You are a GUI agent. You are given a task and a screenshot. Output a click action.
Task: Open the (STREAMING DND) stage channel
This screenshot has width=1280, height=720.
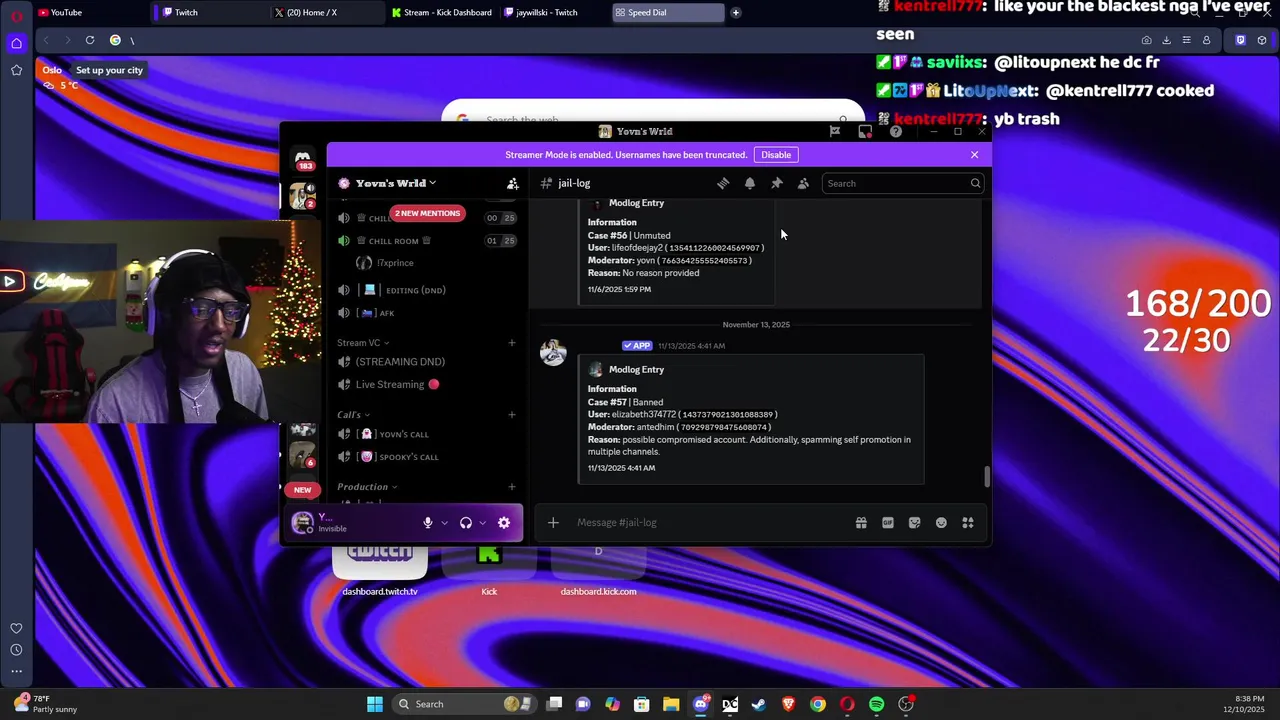(x=427, y=362)
